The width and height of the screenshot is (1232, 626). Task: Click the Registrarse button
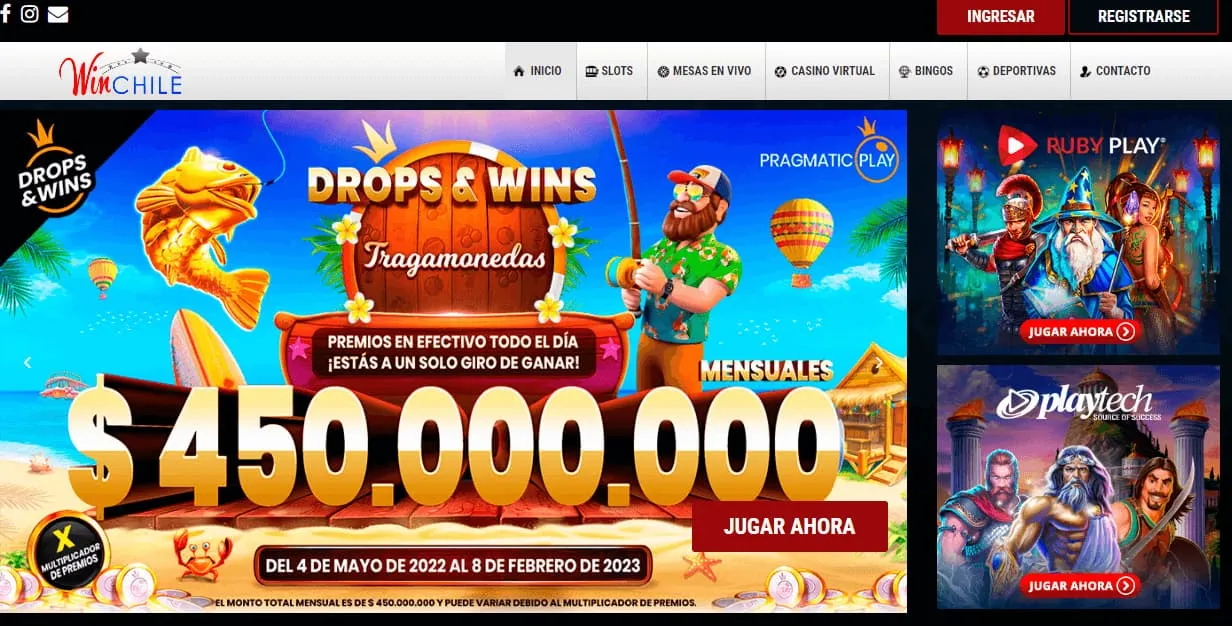(1143, 17)
